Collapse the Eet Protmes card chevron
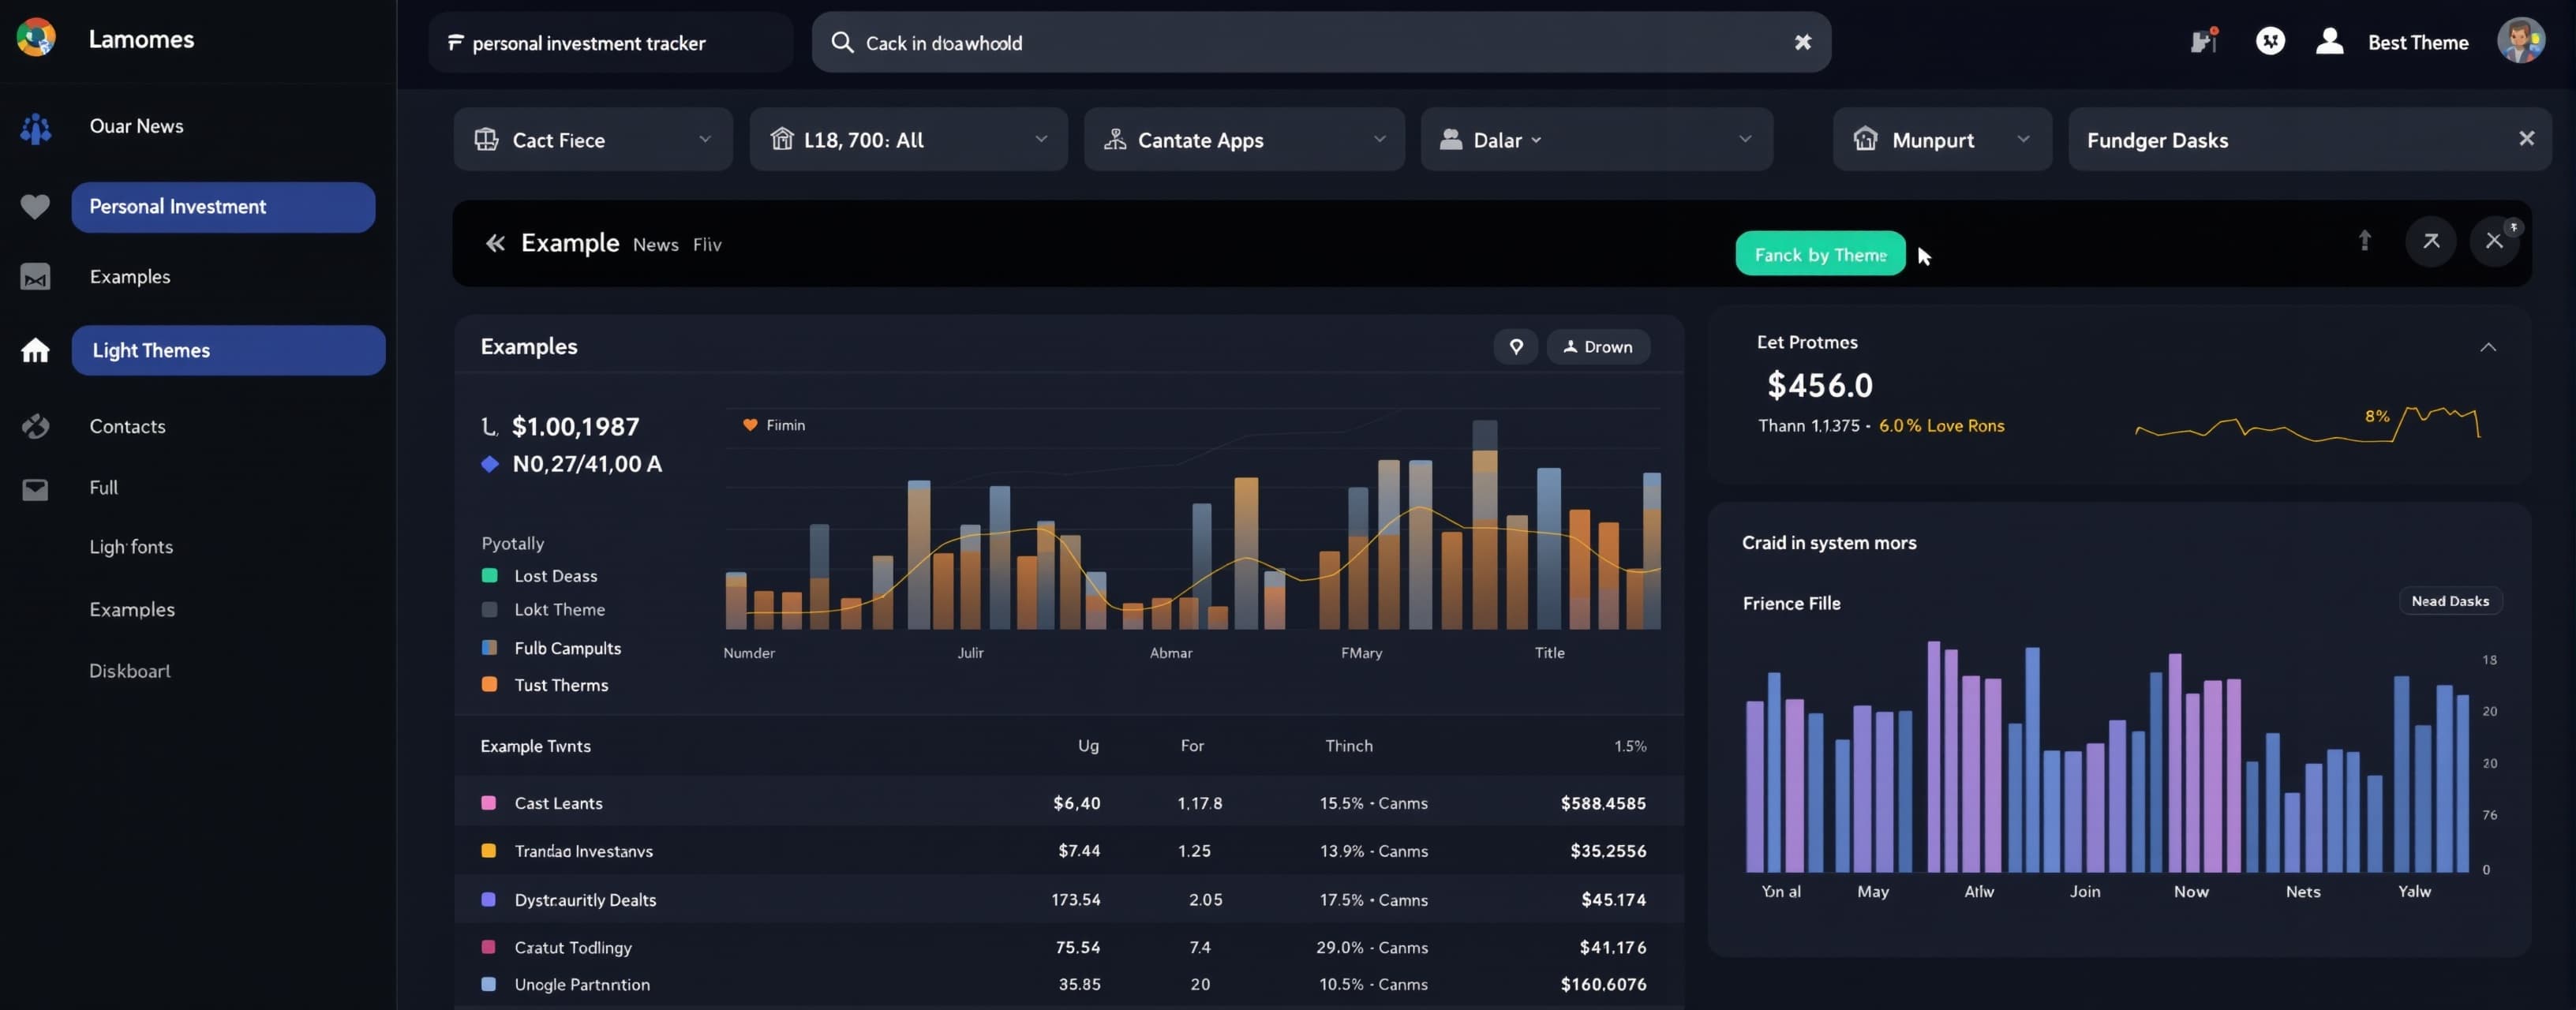Image resolution: width=2576 pixels, height=1010 pixels. point(2488,347)
